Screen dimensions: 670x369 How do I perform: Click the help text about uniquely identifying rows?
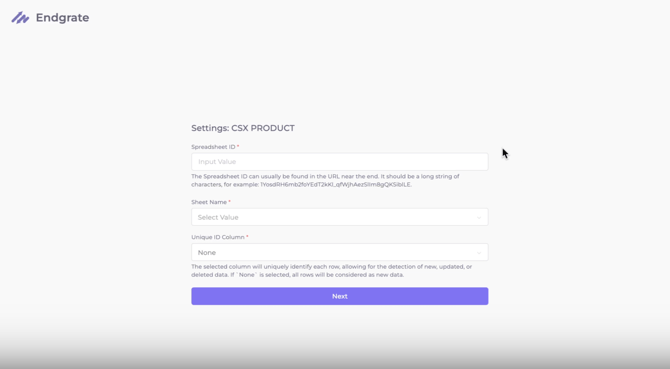(x=332, y=271)
